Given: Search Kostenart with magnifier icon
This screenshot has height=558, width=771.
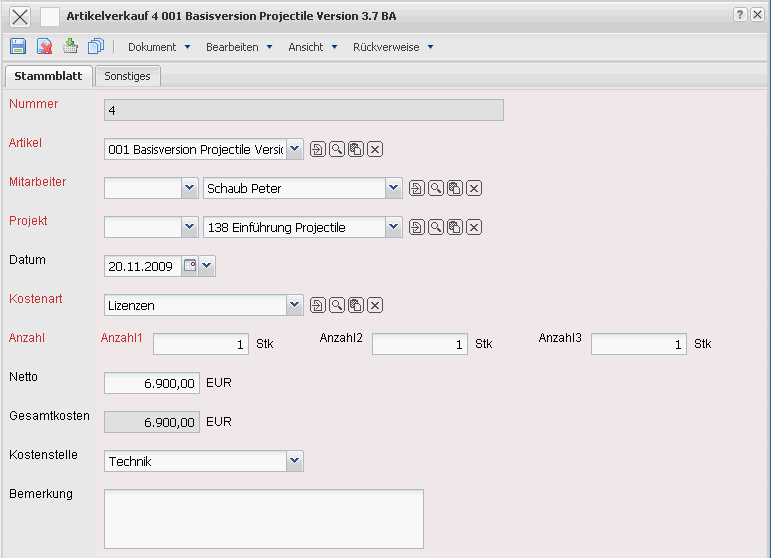Looking at the screenshot, I should pos(337,305).
